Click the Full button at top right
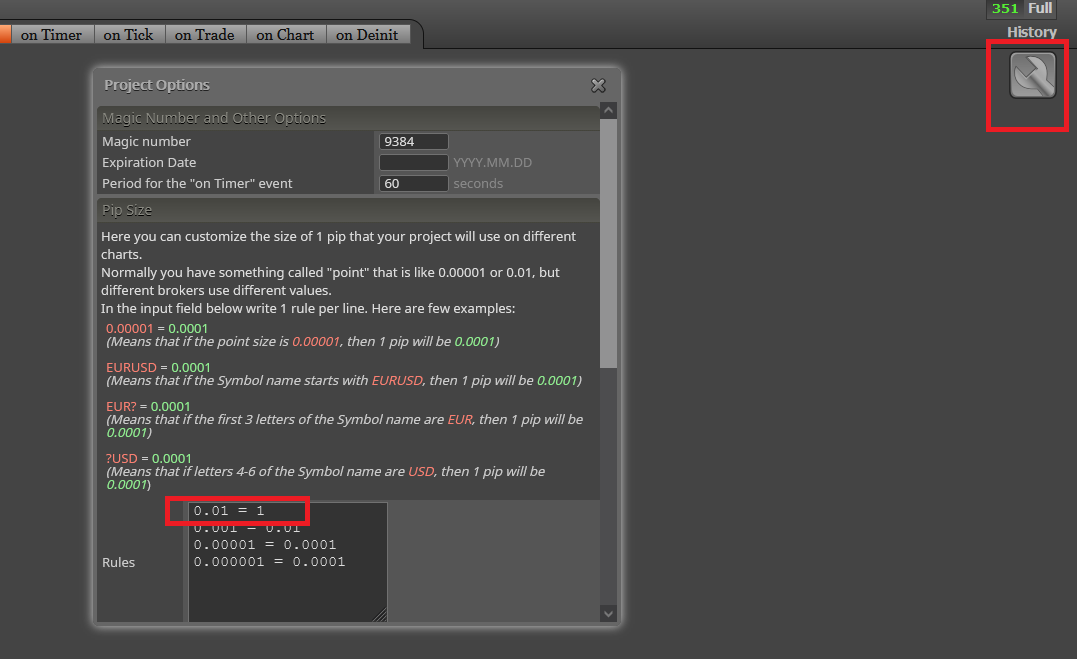 (1040, 8)
